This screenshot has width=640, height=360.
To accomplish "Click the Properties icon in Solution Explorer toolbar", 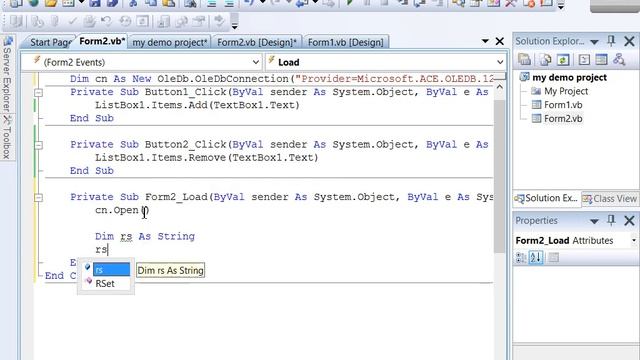I will 524,60.
